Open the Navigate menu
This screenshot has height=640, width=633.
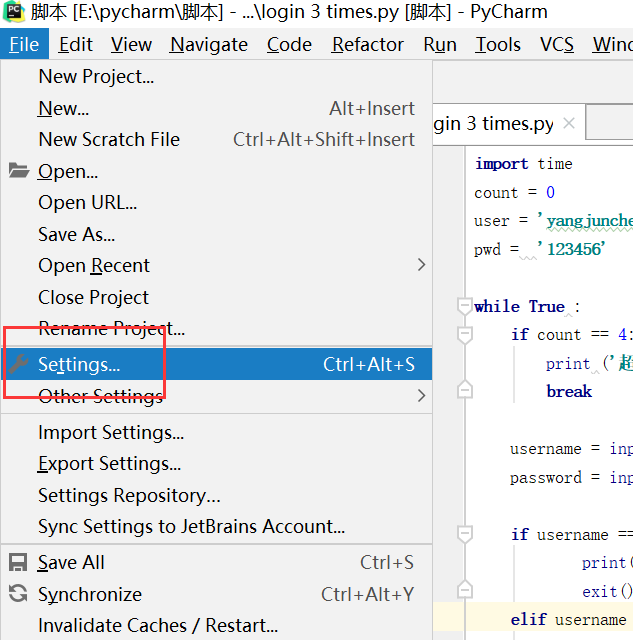pos(209,44)
